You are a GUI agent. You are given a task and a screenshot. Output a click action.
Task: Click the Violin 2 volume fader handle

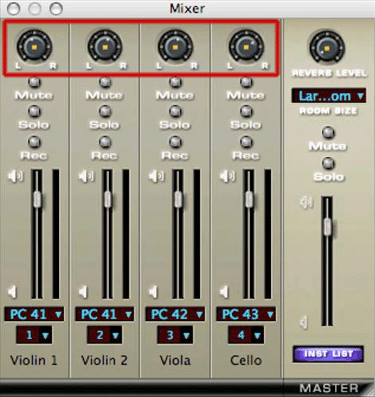click(107, 199)
